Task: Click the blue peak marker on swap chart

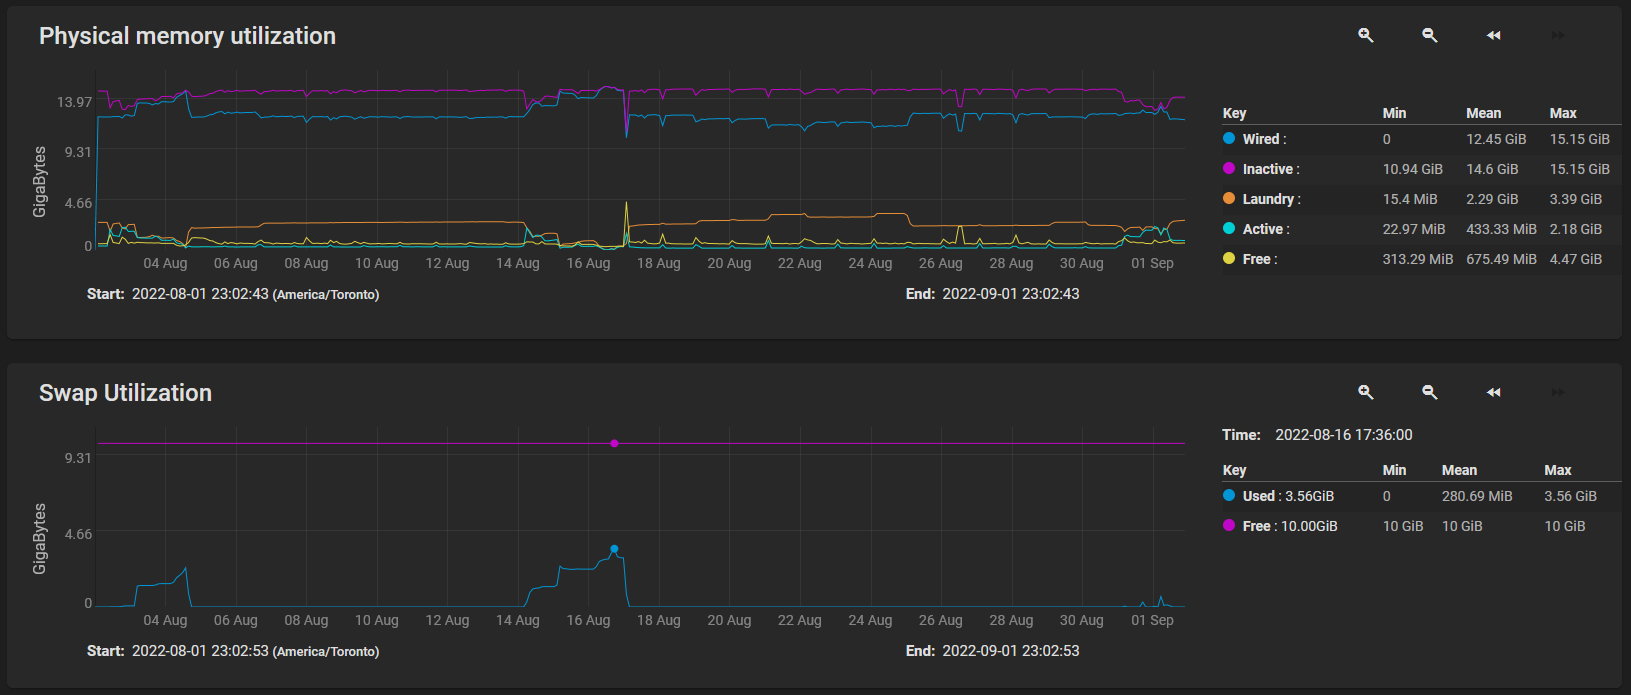Action: pos(614,548)
